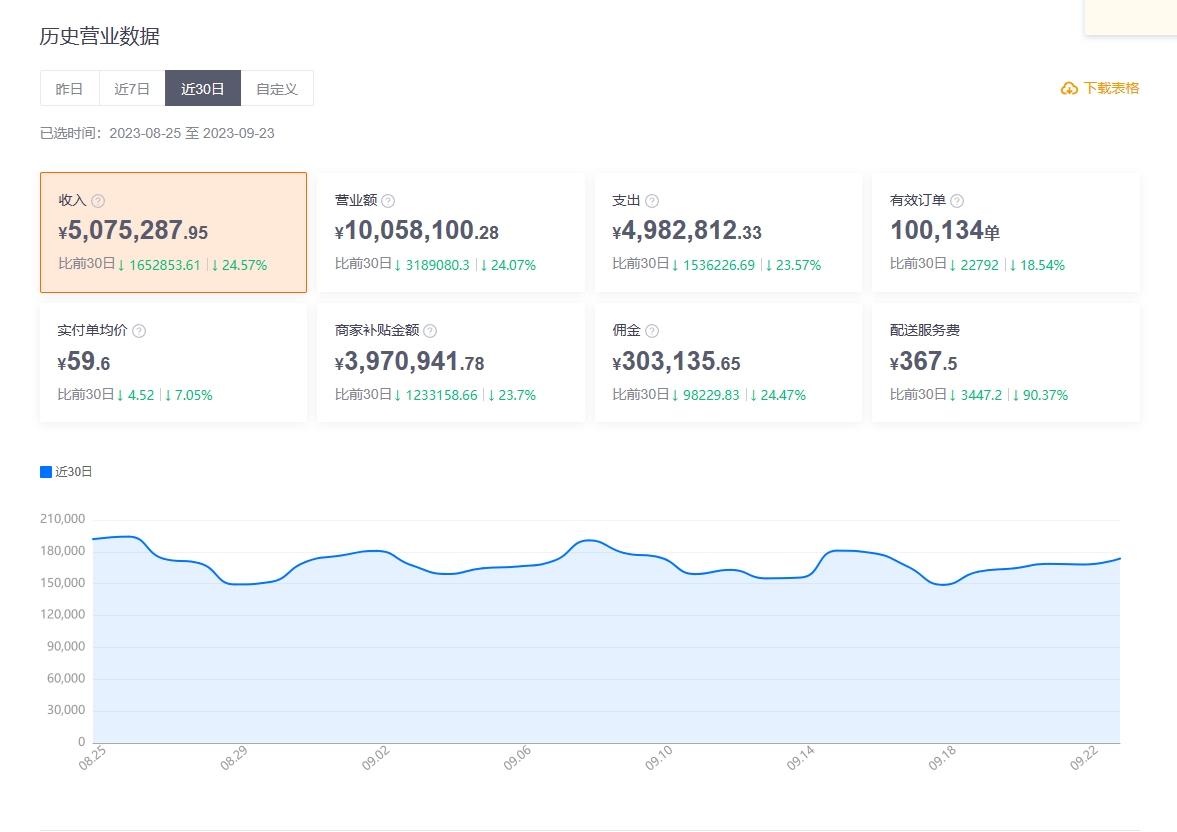Select the 营业额 metric card
The width and height of the screenshot is (1177, 832).
click(451, 232)
